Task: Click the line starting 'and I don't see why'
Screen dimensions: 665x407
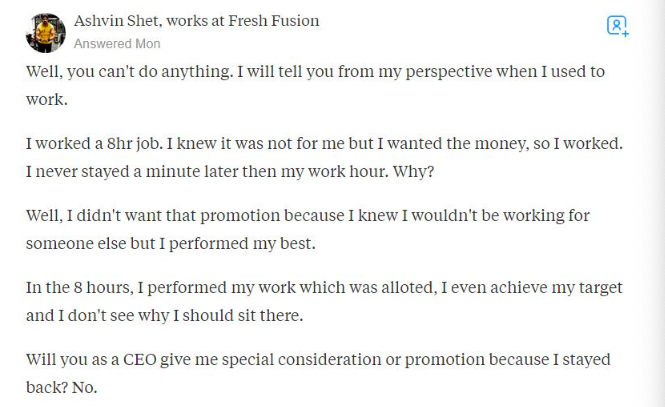Action: pyautogui.click(x=165, y=316)
